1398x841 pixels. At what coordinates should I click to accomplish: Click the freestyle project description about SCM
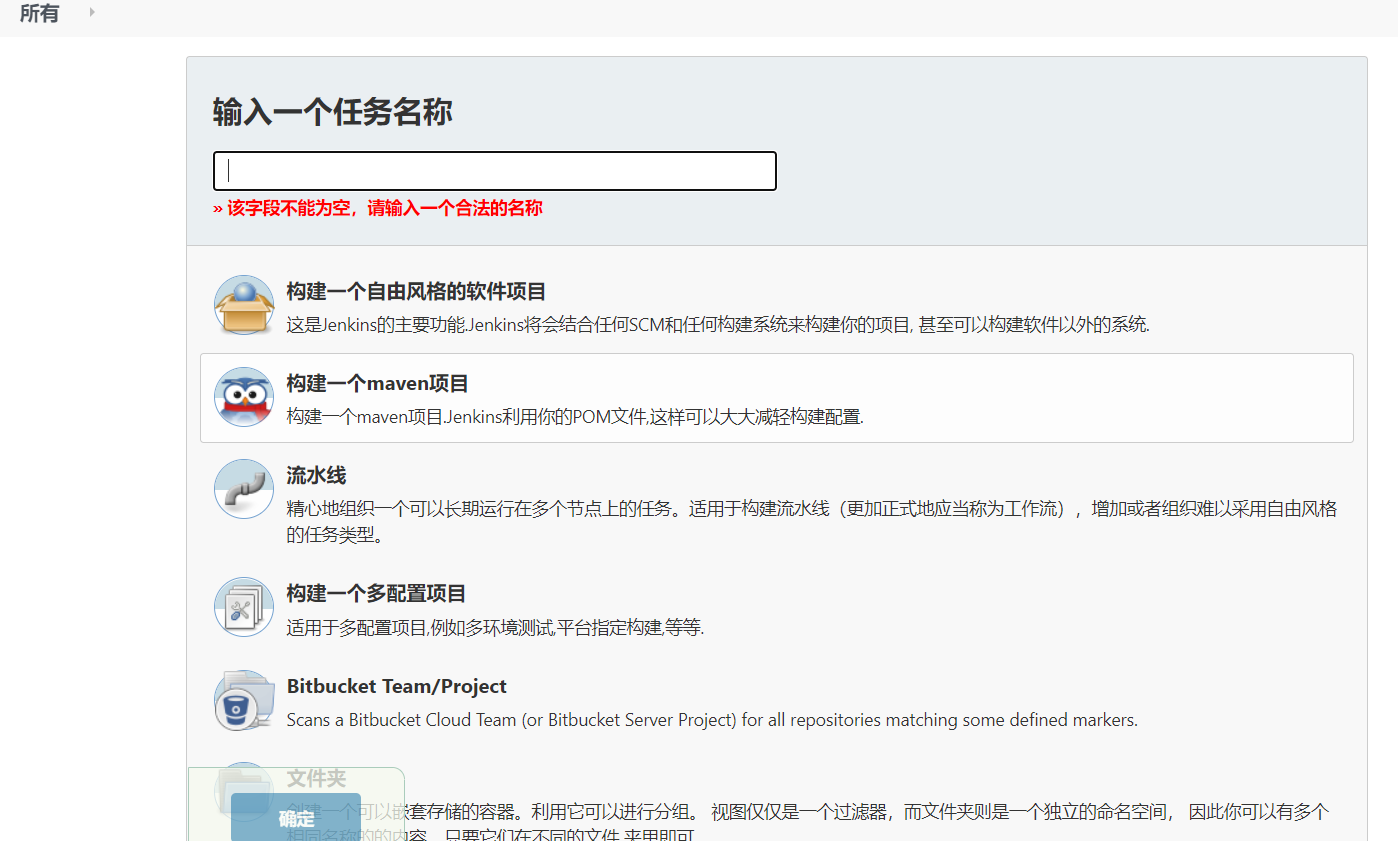click(x=718, y=325)
